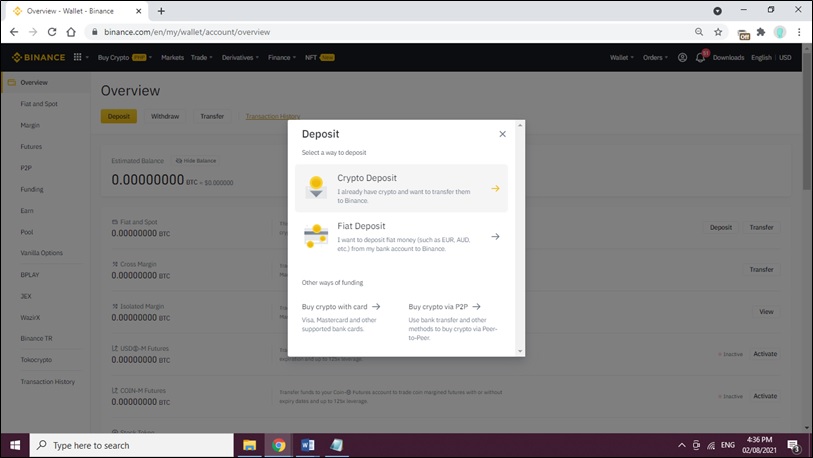Open the notifications bell icon
The height and width of the screenshot is (458, 813).
(700, 58)
